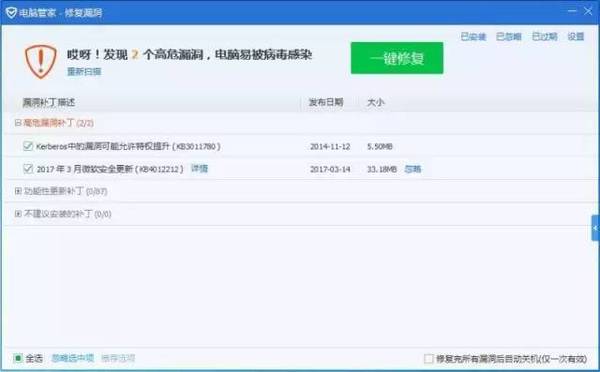Image resolution: width=600 pixels, height=372 pixels.
Task: Switch to the 已忽略 tab
Action: (x=509, y=37)
